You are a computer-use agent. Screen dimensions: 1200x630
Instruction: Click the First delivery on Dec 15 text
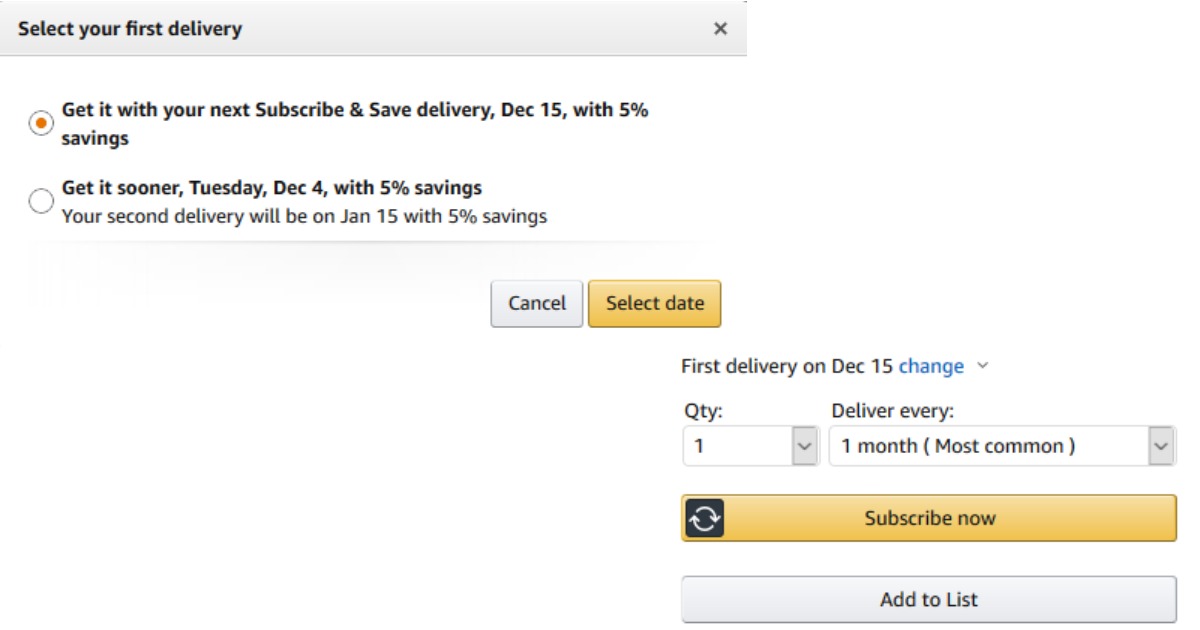point(786,366)
